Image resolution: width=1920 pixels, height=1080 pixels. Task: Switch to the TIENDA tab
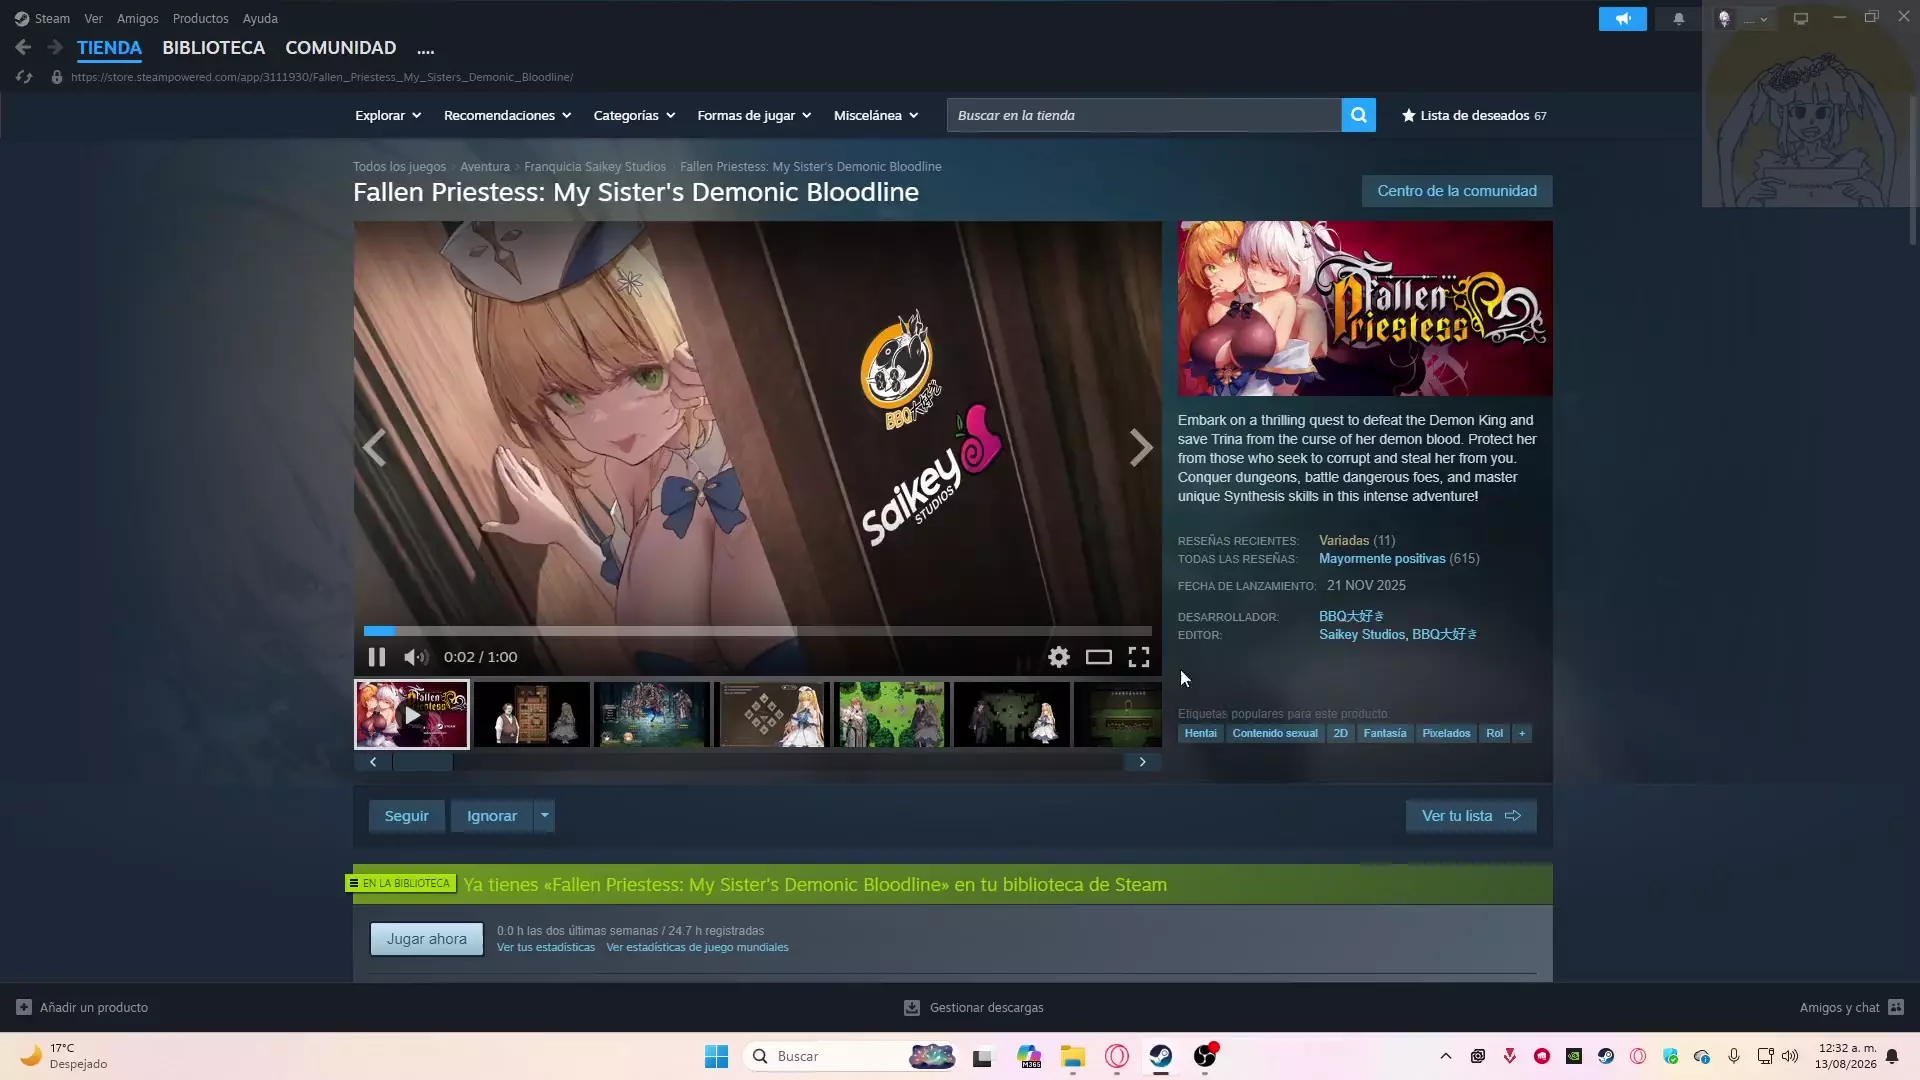109,47
